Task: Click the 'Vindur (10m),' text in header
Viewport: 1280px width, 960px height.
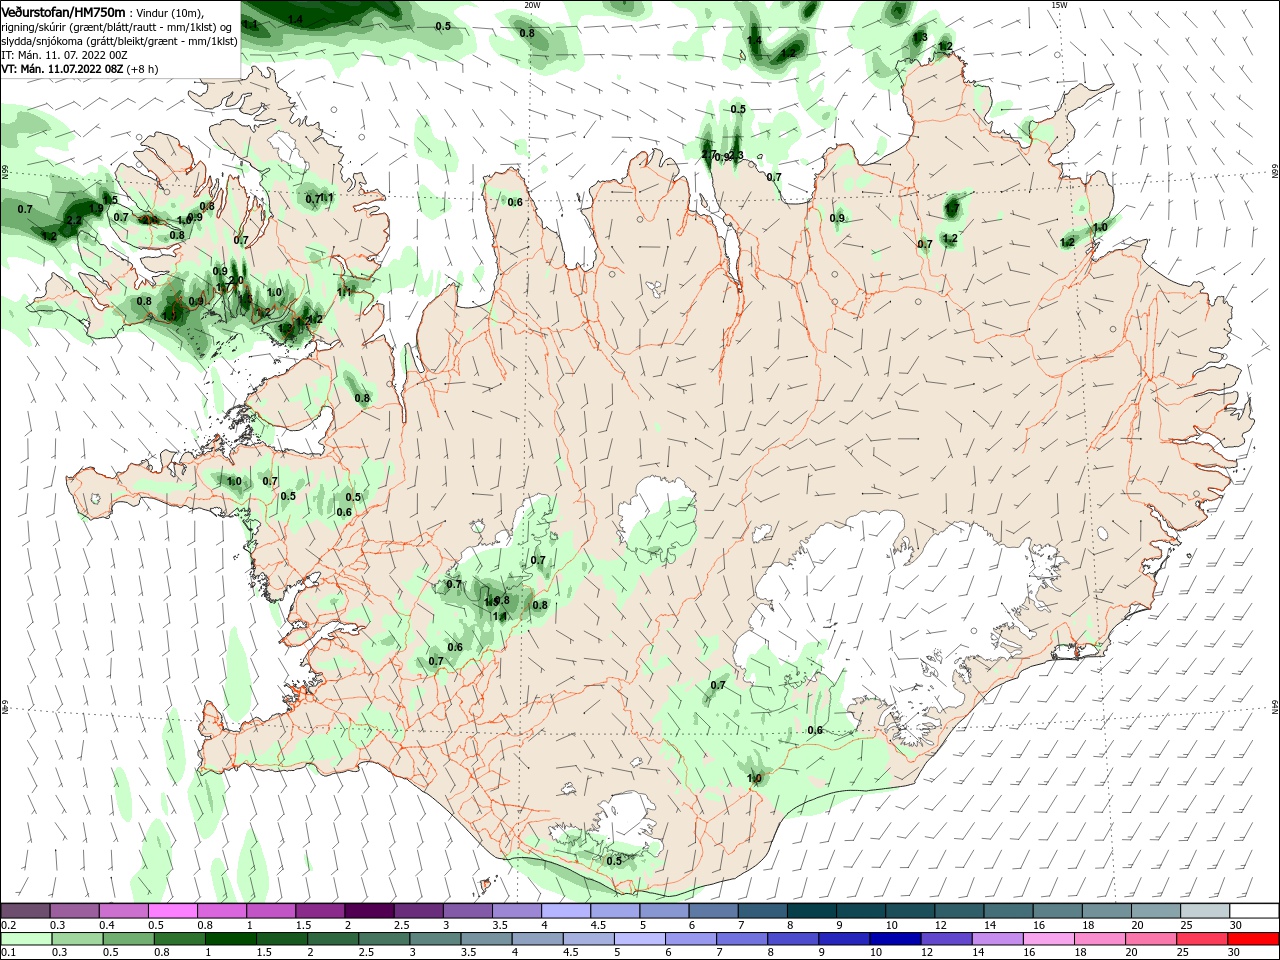Action: [170, 12]
